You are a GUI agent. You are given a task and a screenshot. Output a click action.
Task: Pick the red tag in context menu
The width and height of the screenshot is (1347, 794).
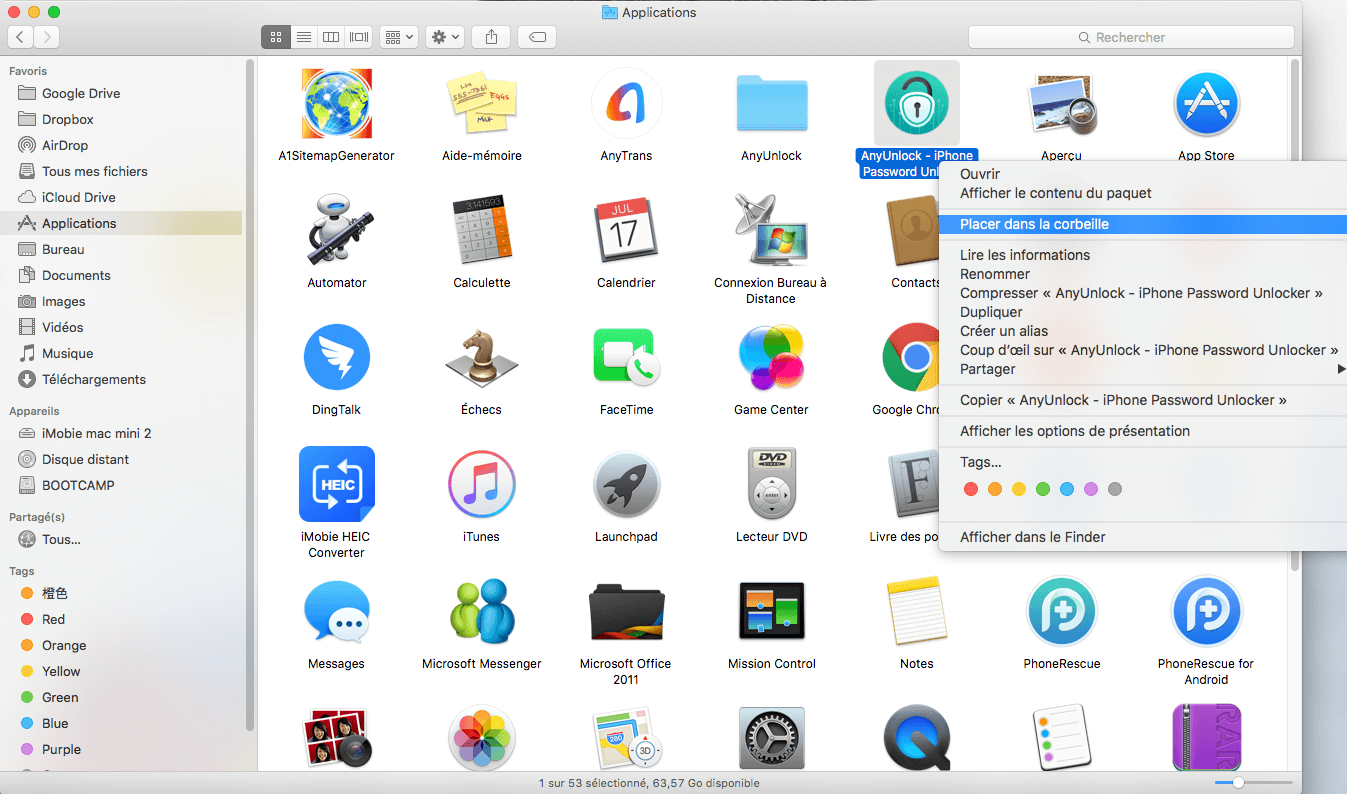click(x=970, y=489)
